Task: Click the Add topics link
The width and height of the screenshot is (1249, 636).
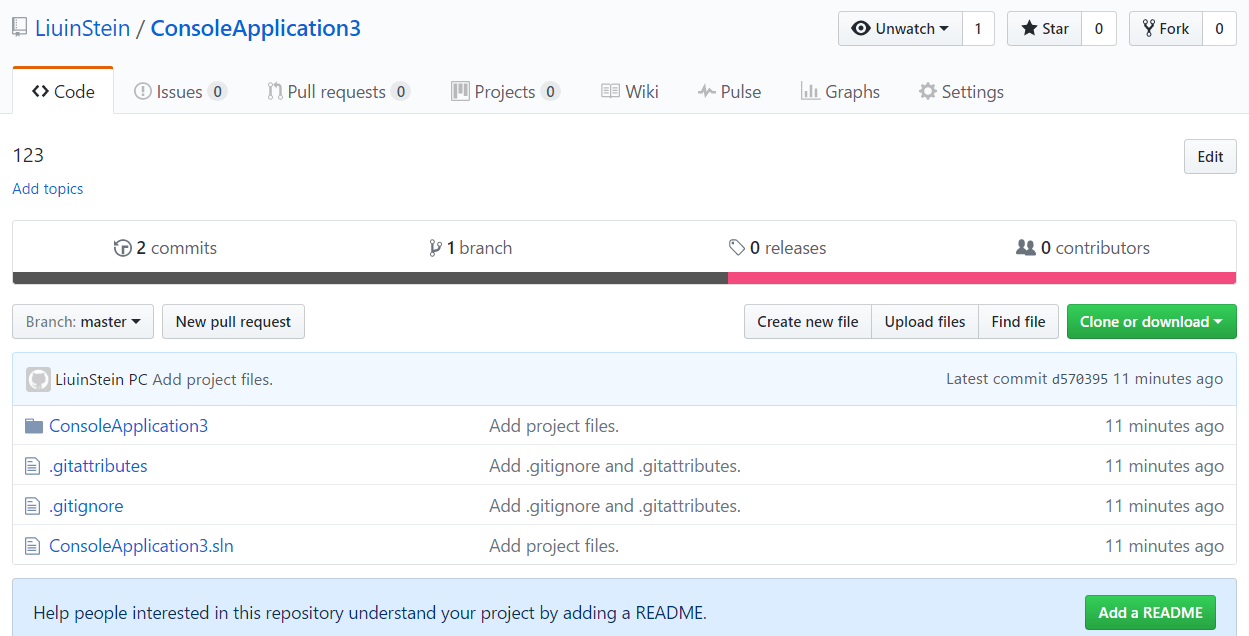Action: tap(48, 189)
